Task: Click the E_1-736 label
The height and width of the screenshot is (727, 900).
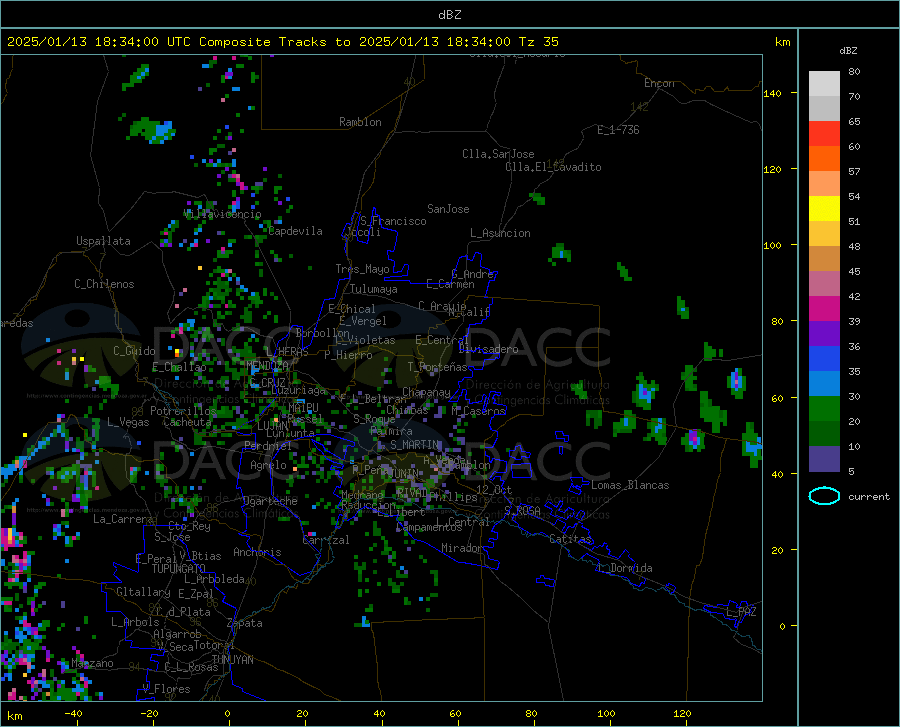Action: 618,130
